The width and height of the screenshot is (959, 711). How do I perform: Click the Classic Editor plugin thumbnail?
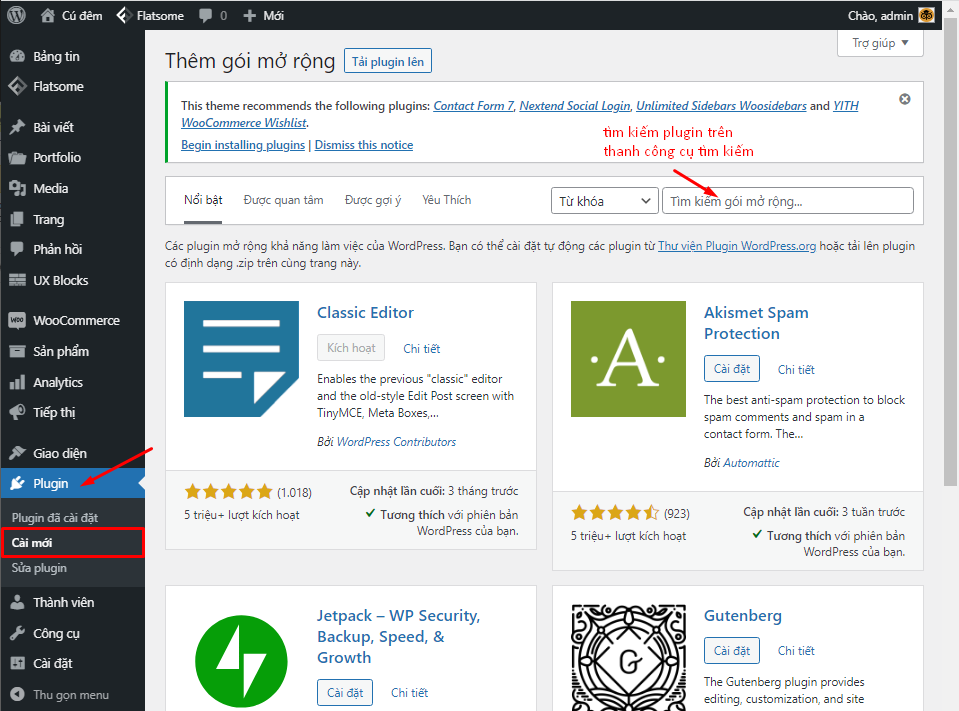click(x=242, y=359)
